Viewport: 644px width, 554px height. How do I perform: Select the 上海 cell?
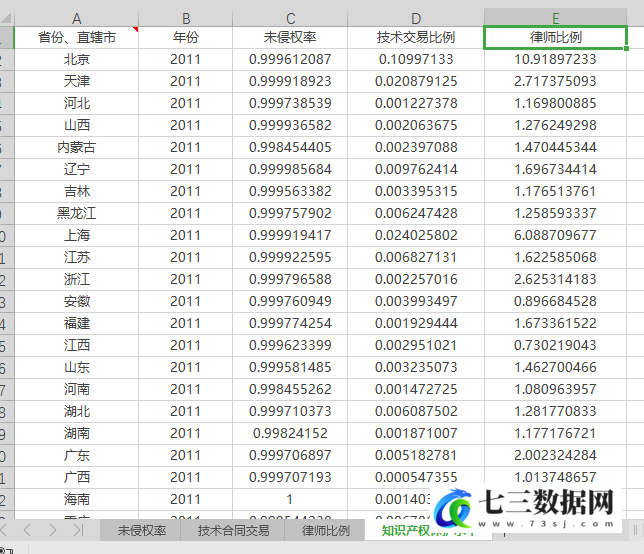(76, 235)
